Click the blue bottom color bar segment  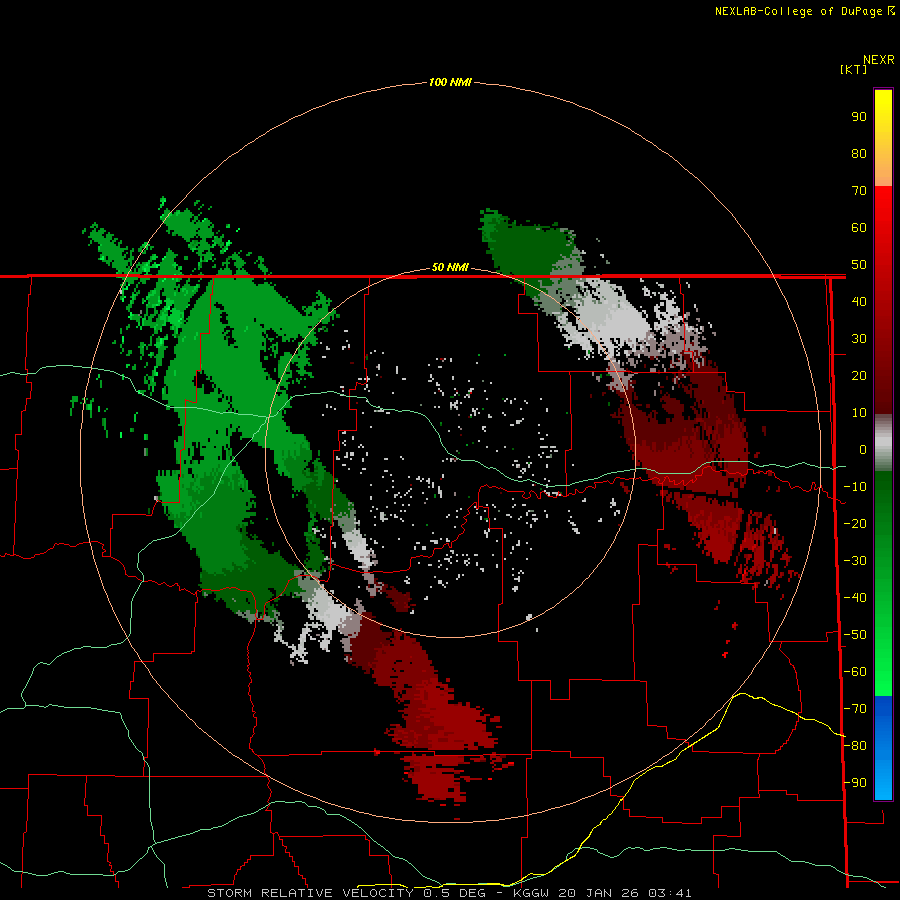point(883,748)
